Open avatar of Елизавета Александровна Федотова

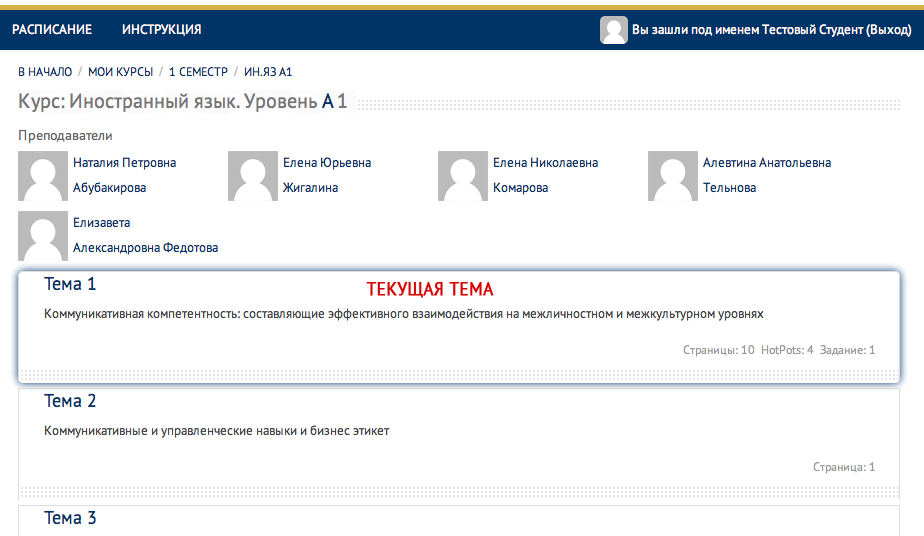point(42,236)
